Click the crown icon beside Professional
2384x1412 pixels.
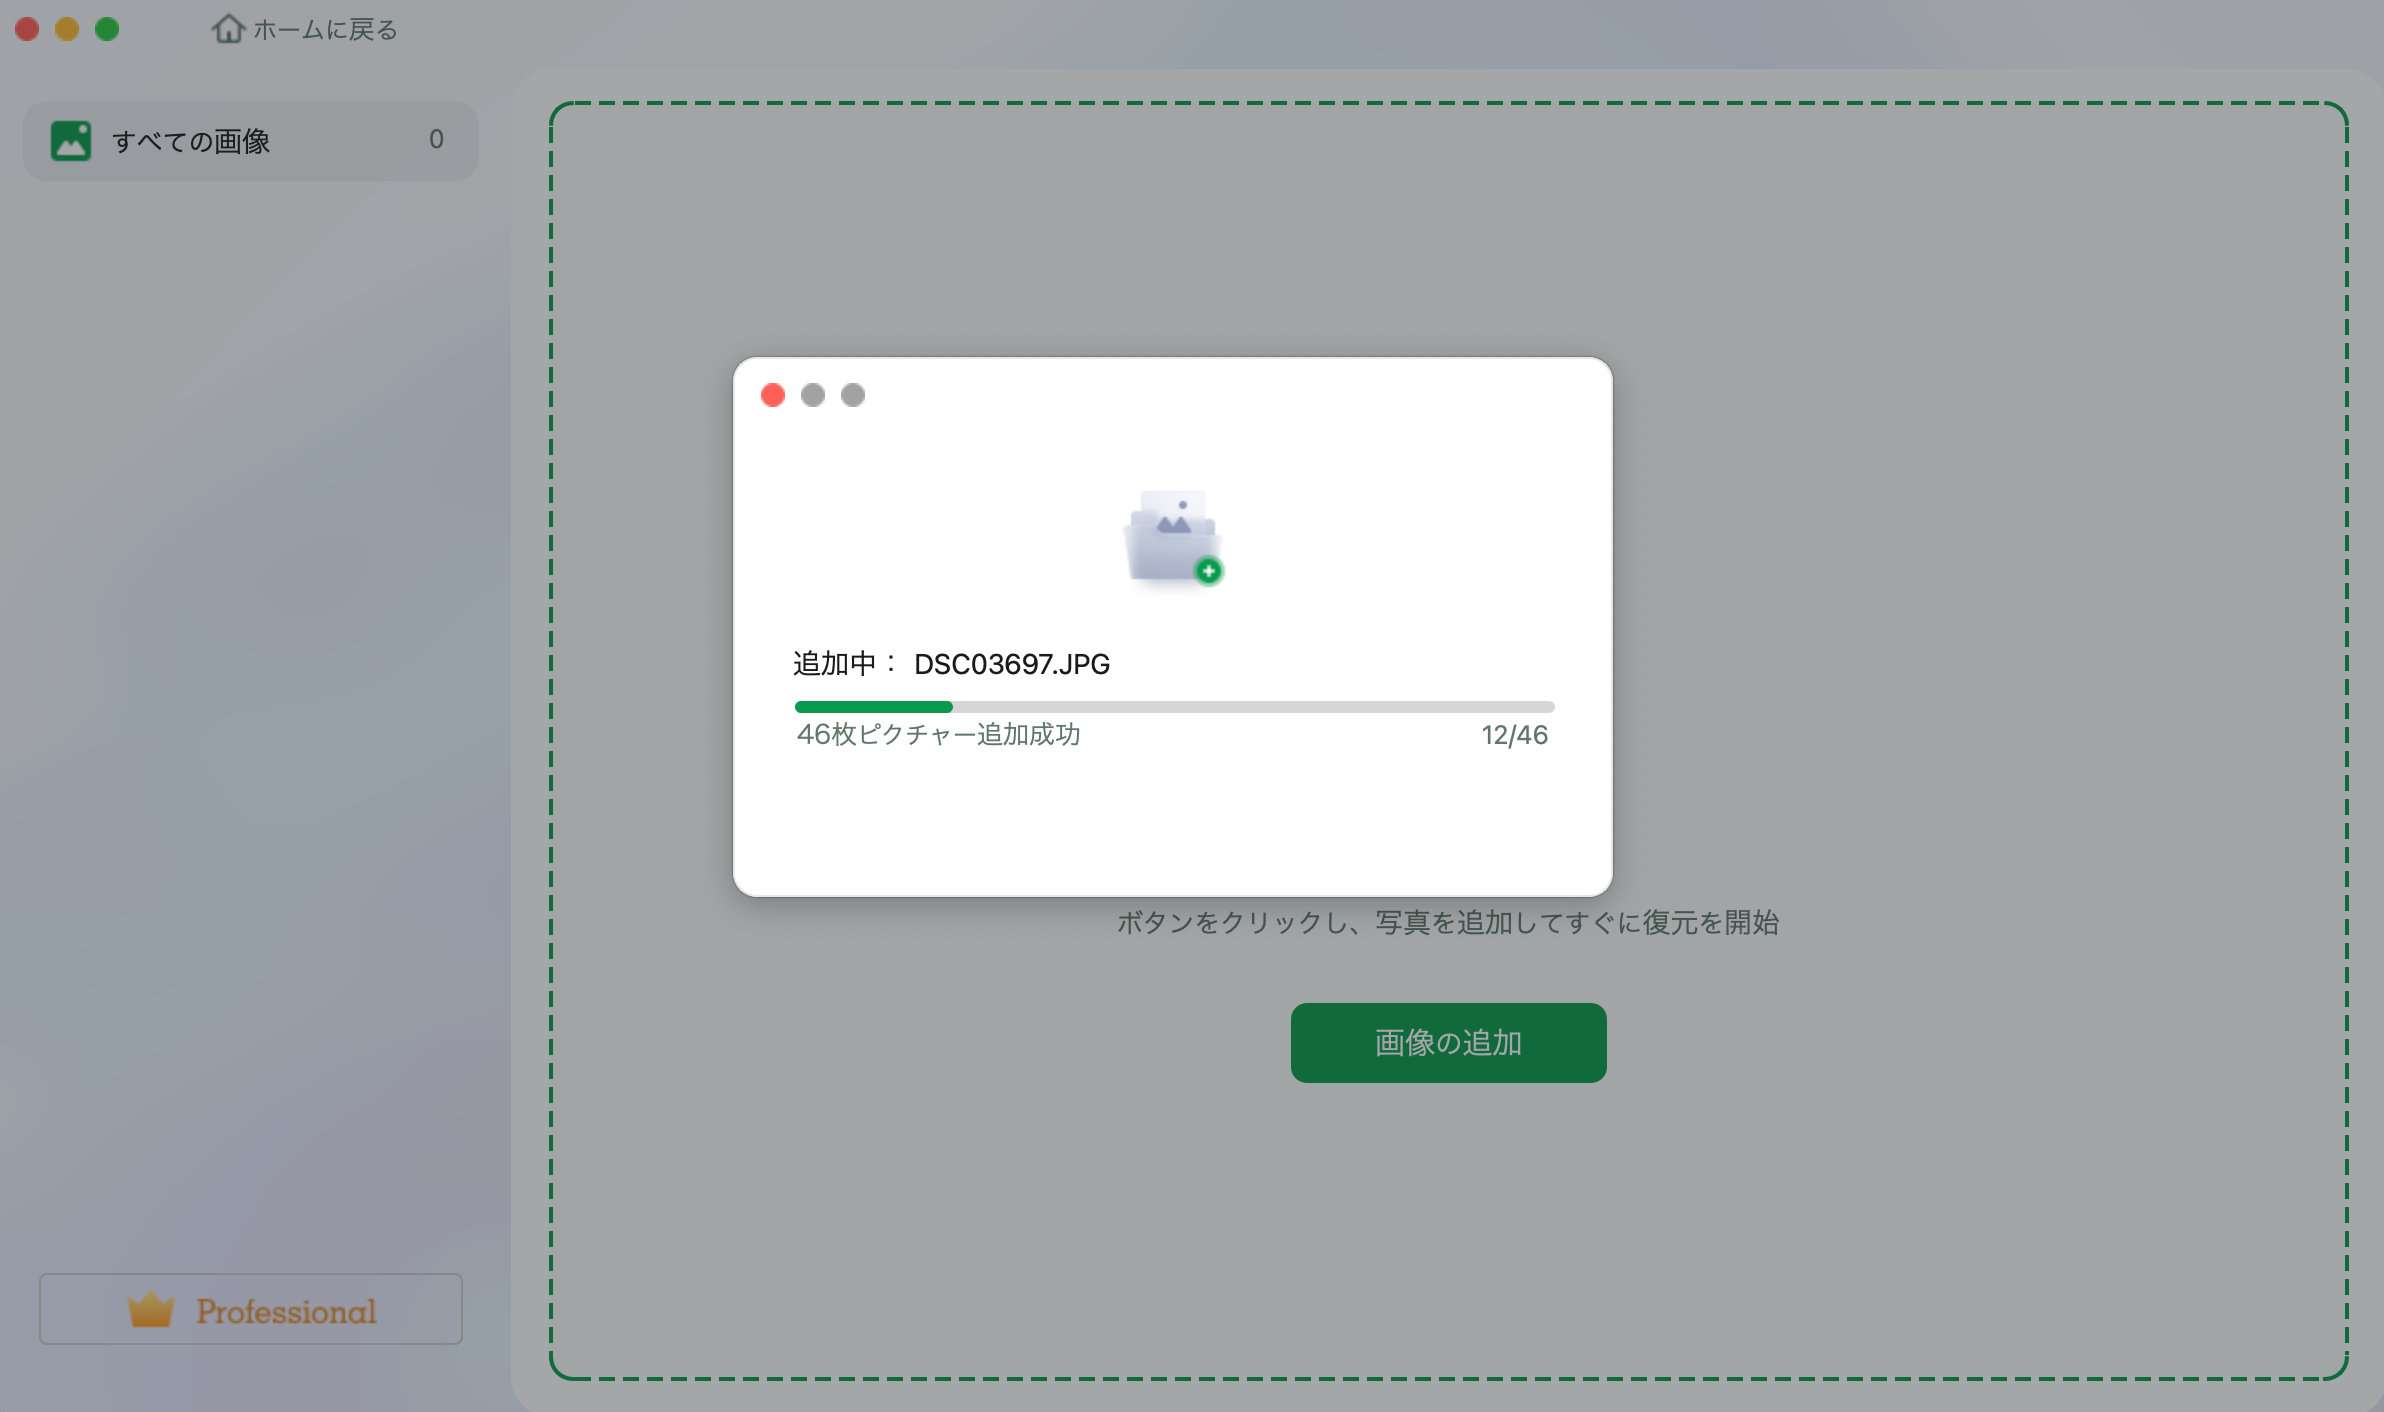pyautogui.click(x=151, y=1309)
